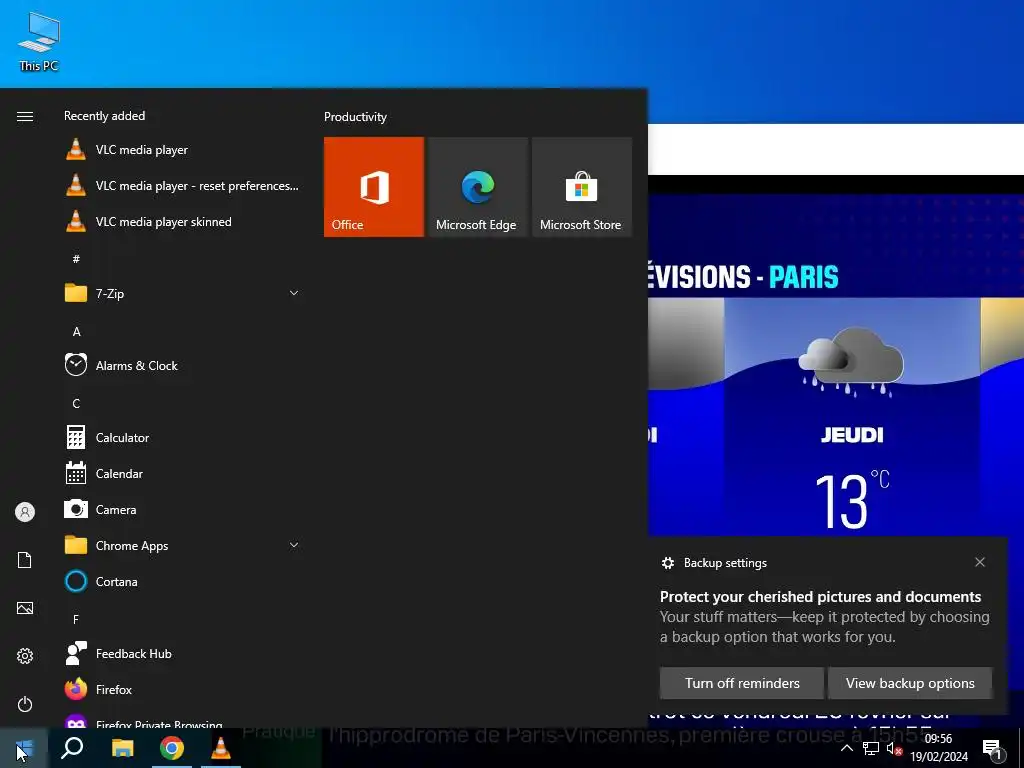Open Feedback Hub

pyautogui.click(x=182, y=654)
